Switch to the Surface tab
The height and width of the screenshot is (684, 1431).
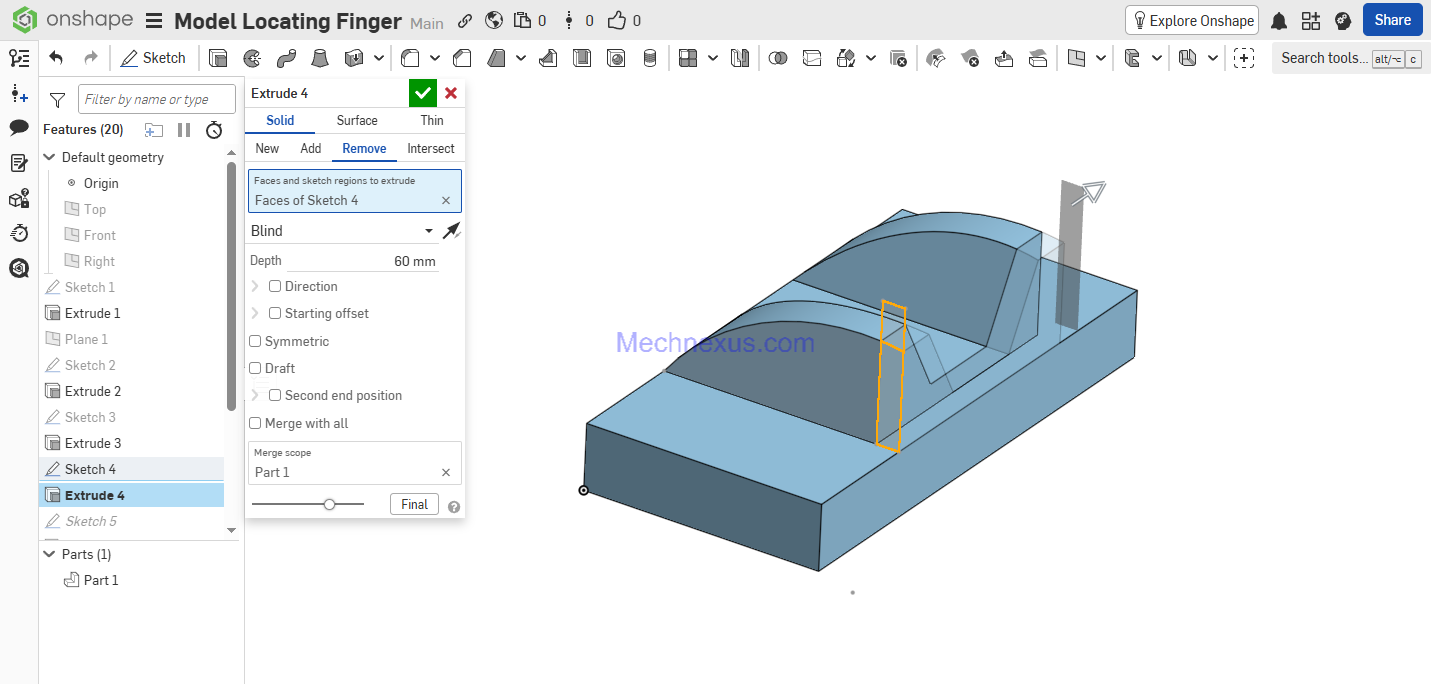click(x=357, y=120)
